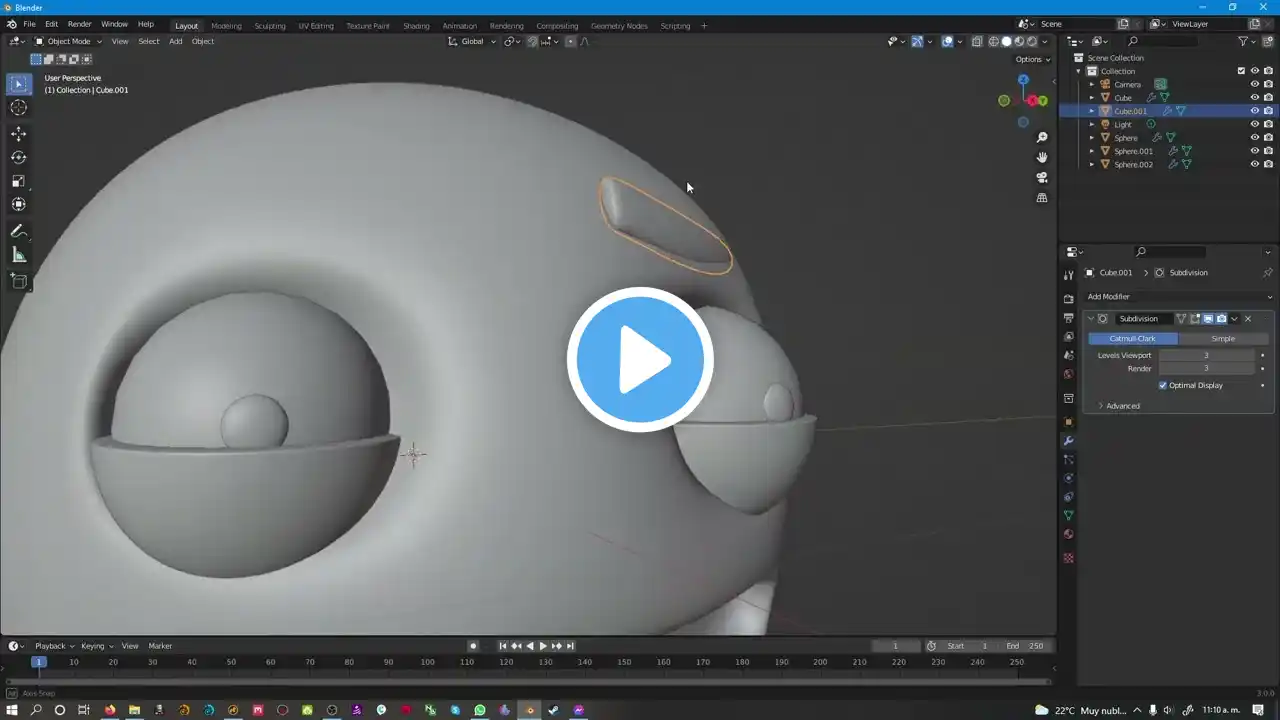The height and width of the screenshot is (720, 1280).
Task: Select the Scale tool
Action: click(18, 181)
